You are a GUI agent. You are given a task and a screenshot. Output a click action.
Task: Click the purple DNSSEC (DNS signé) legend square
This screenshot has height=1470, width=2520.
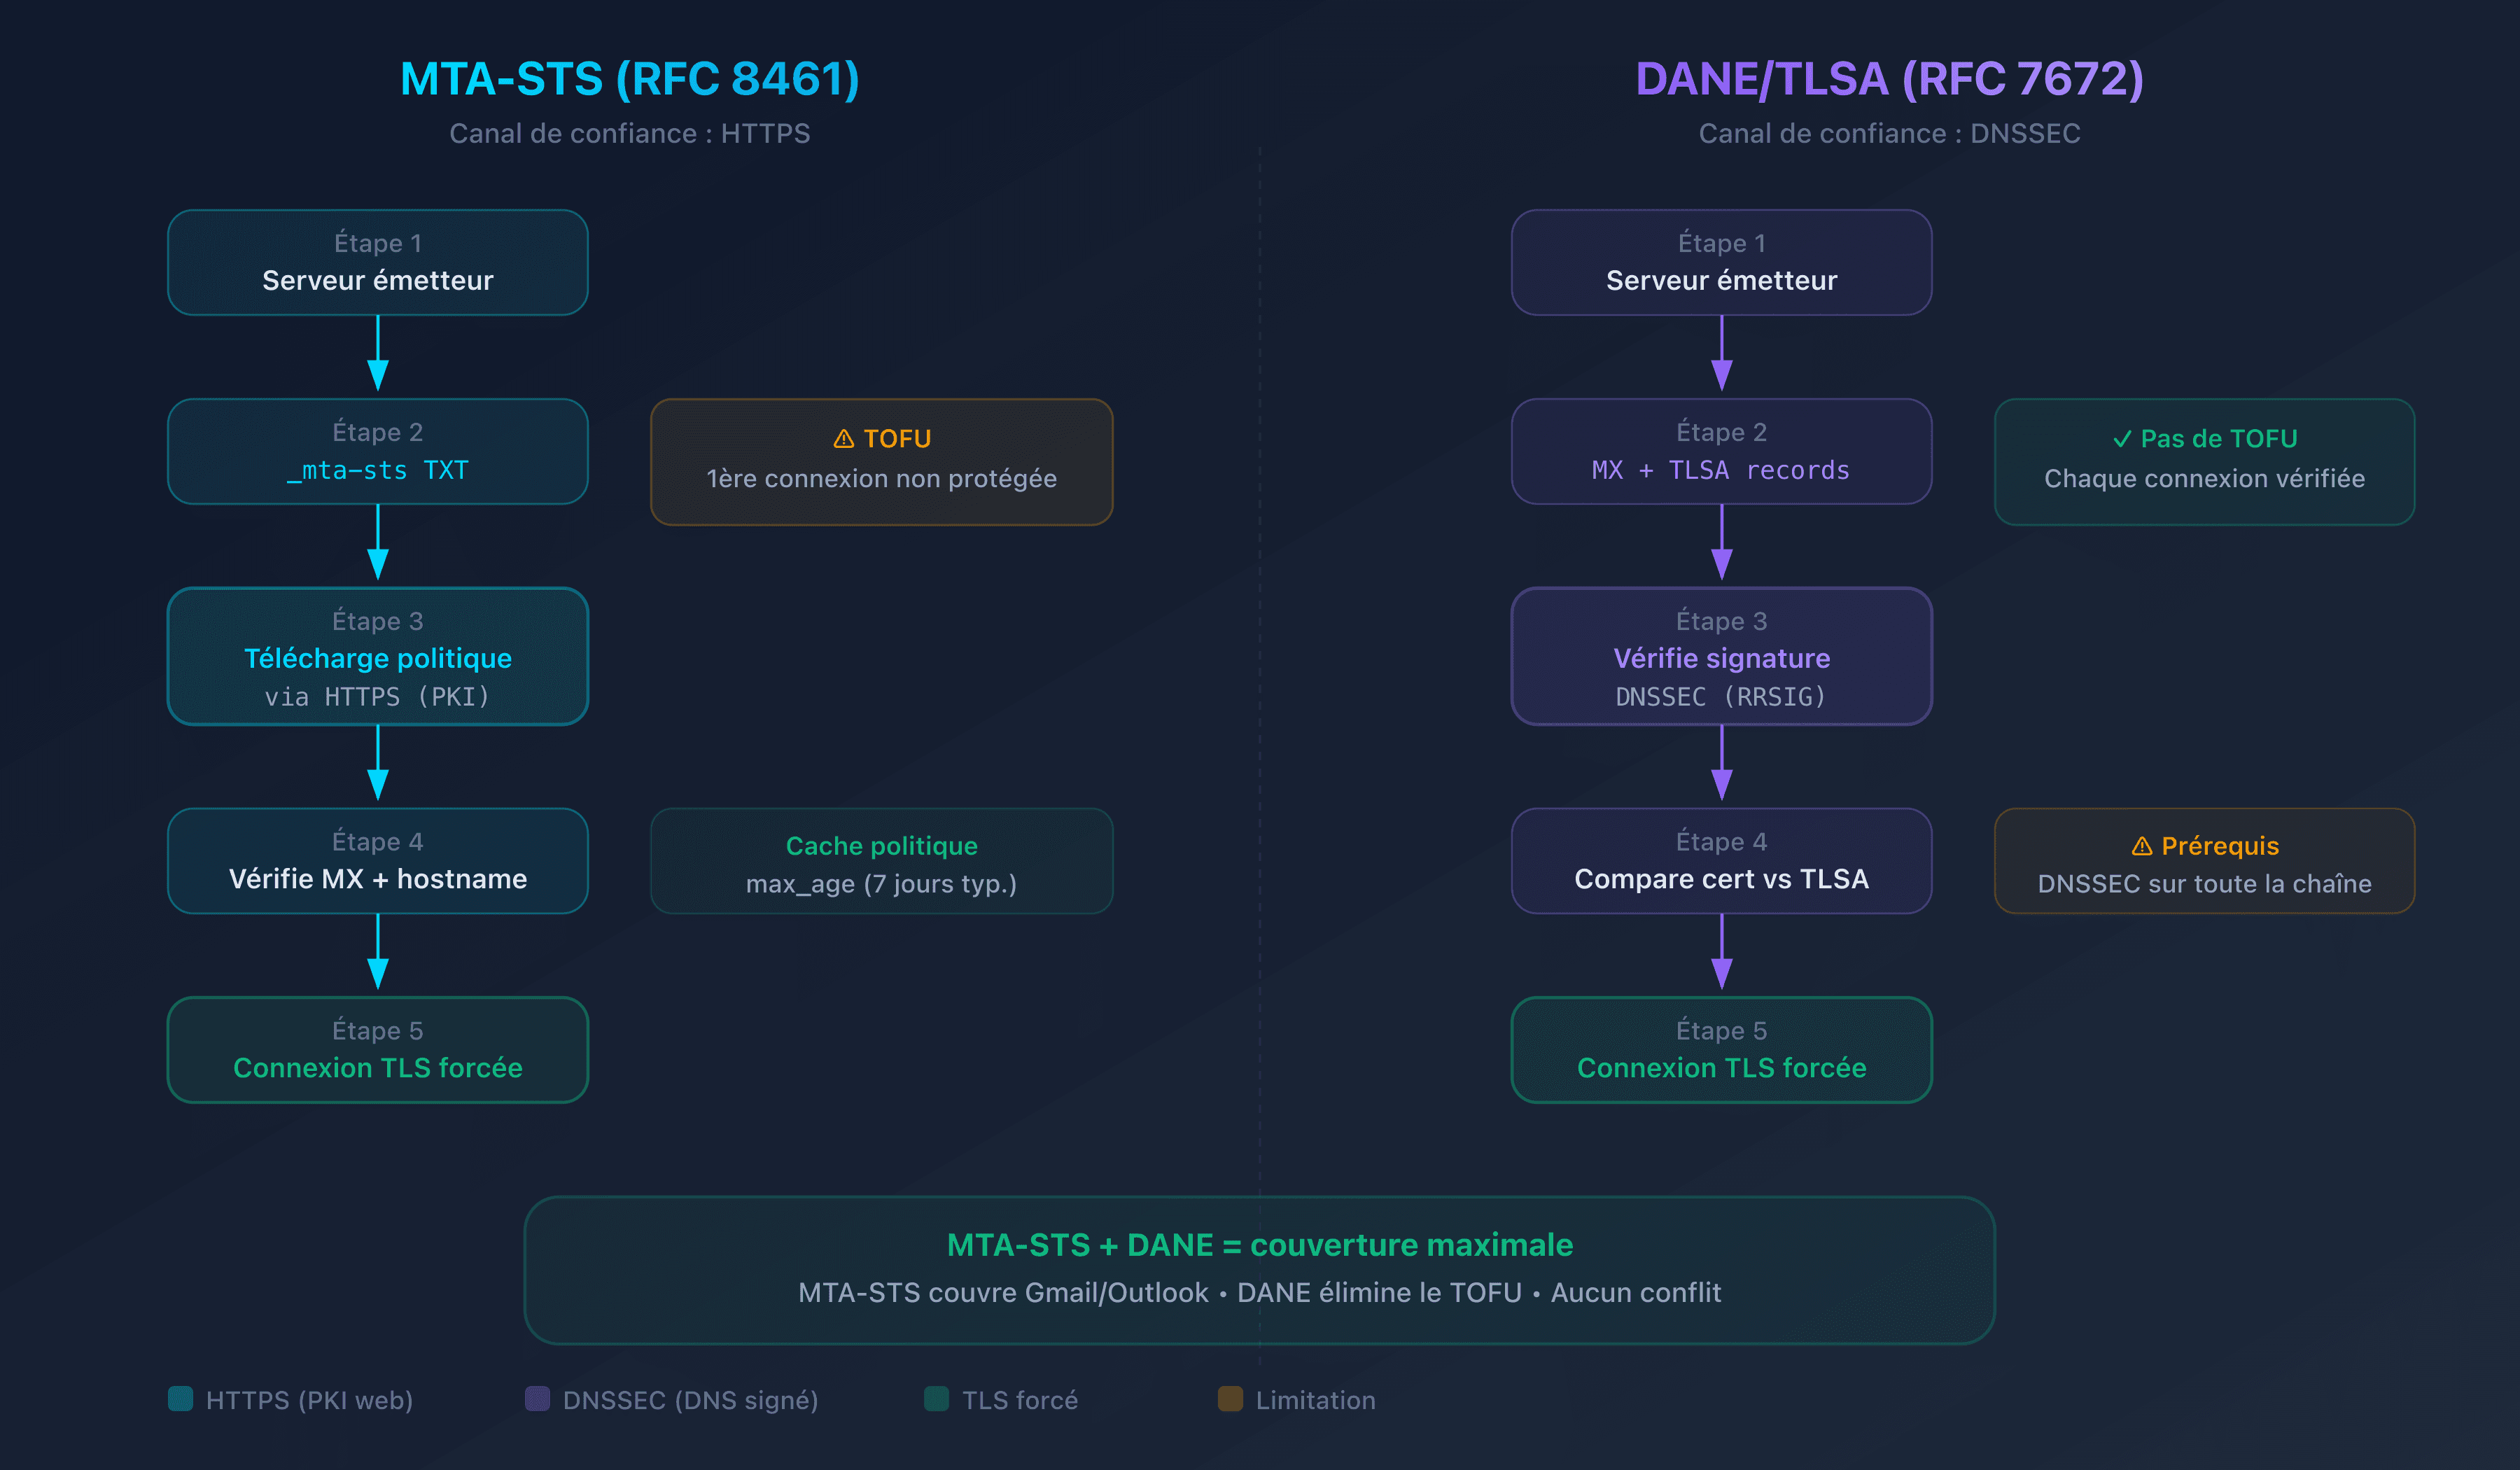[x=538, y=1400]
